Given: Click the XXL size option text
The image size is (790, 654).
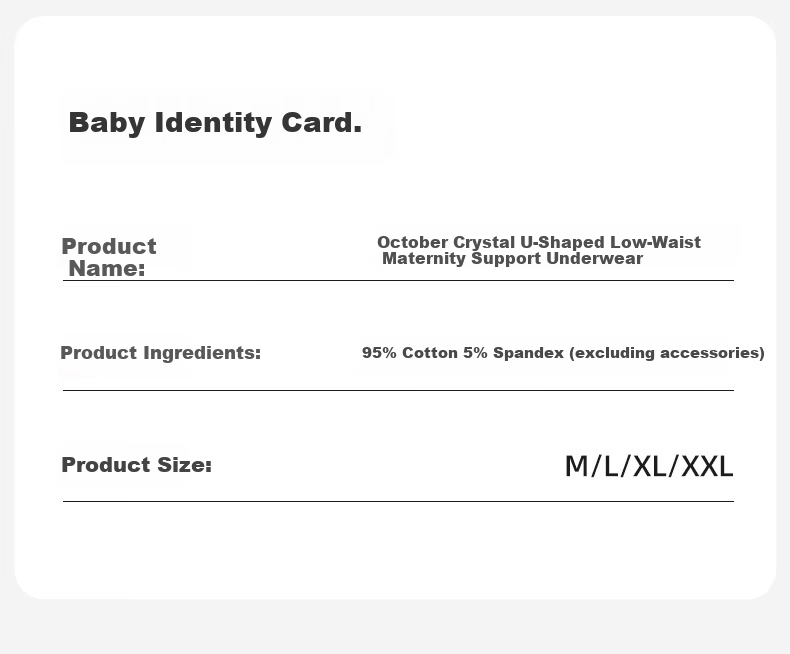Looking at the screenshot, I should point(706,467).
